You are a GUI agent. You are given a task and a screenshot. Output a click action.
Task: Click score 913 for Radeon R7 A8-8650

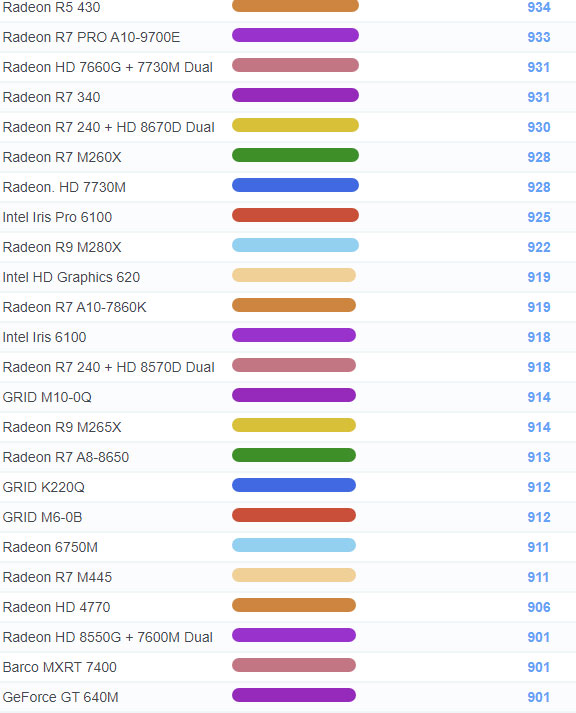coord(539,457)
